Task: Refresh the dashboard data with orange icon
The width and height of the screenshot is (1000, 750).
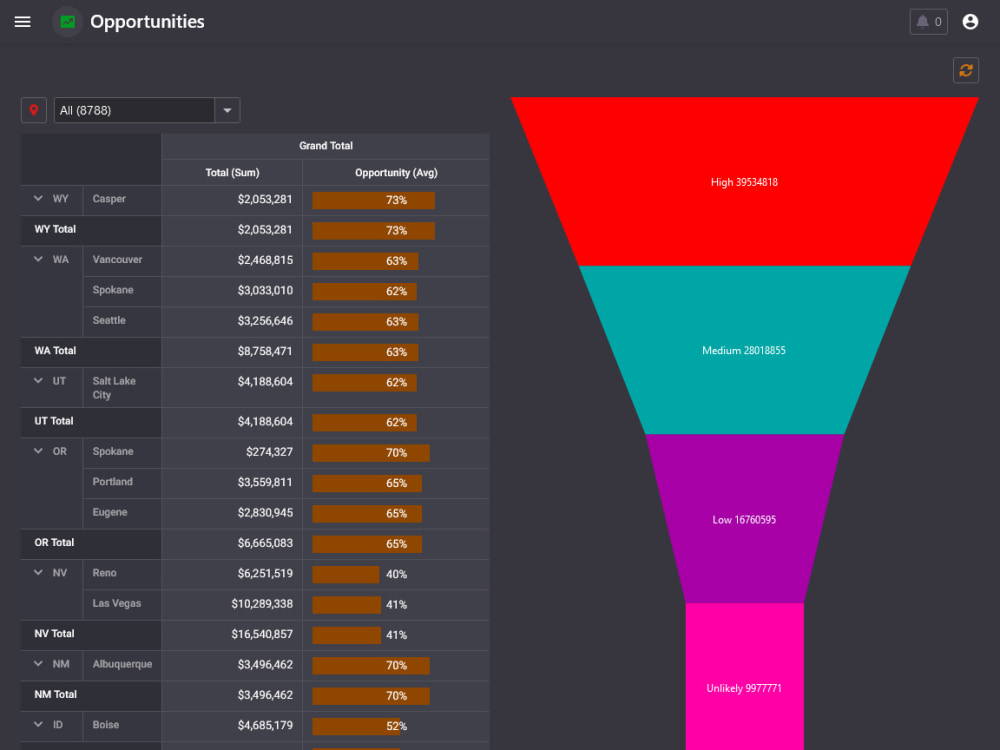Action: (x=966, y=70)
